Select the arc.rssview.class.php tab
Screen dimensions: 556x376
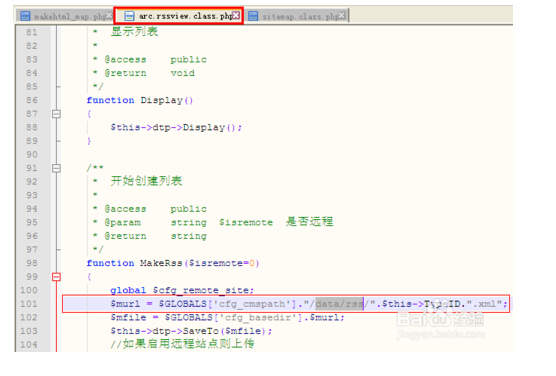pyautogui.click(x=179, y=16)
